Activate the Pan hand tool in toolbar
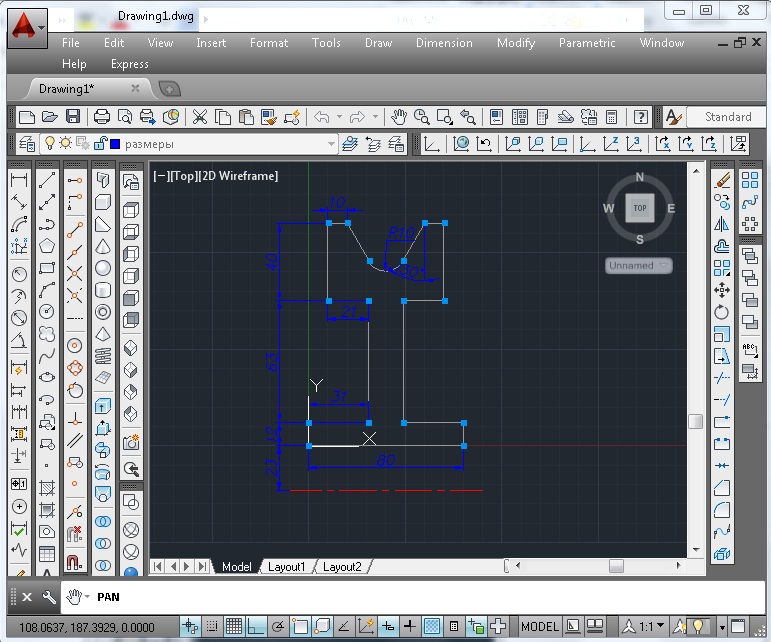The image size is (771, 642). click(x=399, y=117)
